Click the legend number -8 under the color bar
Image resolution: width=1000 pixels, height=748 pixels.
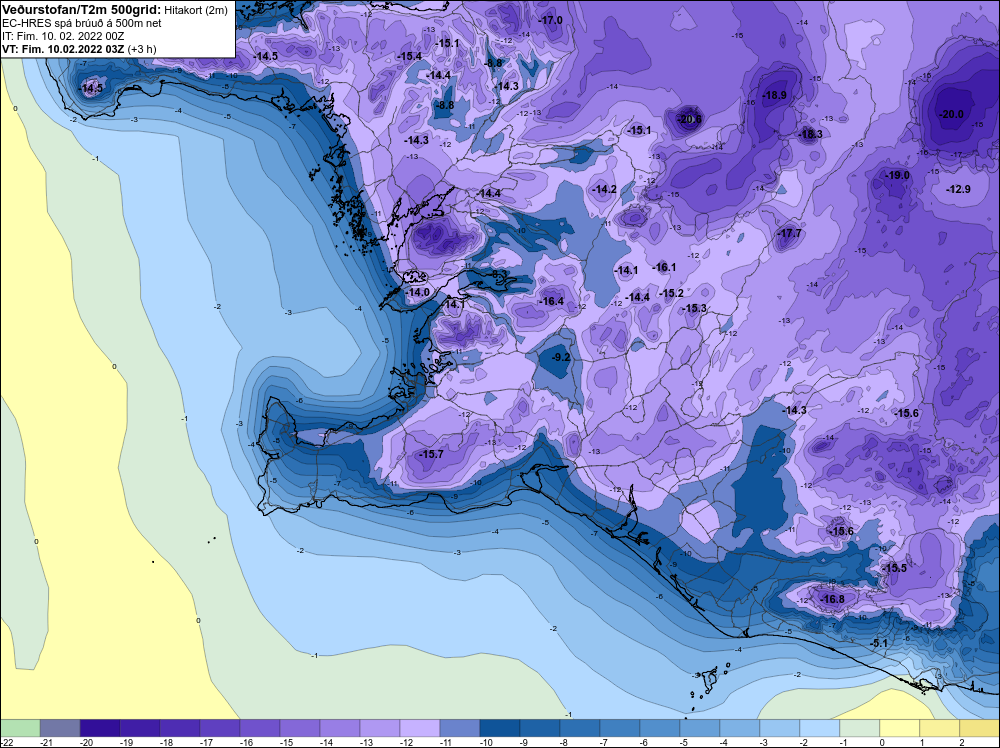pyautogui.click(x=566, y=742)
